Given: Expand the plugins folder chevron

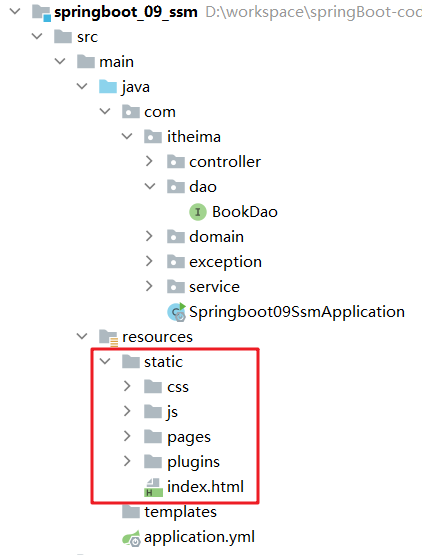Looking at the screenshot, I should click(x=127, y=461).
